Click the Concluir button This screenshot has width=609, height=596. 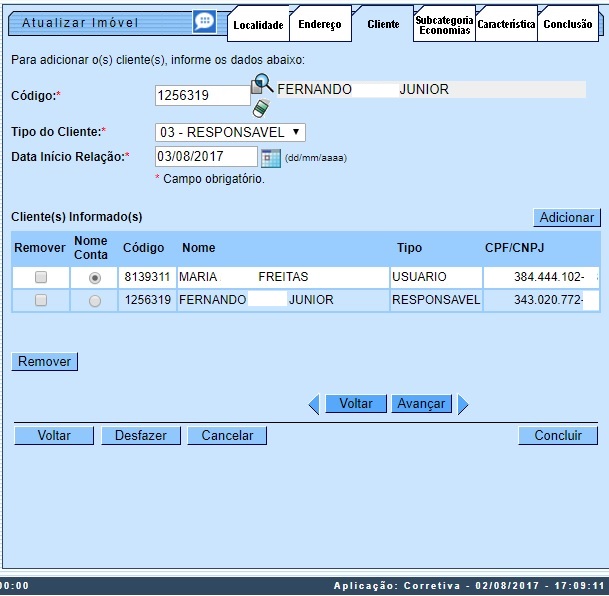[557, 436]
